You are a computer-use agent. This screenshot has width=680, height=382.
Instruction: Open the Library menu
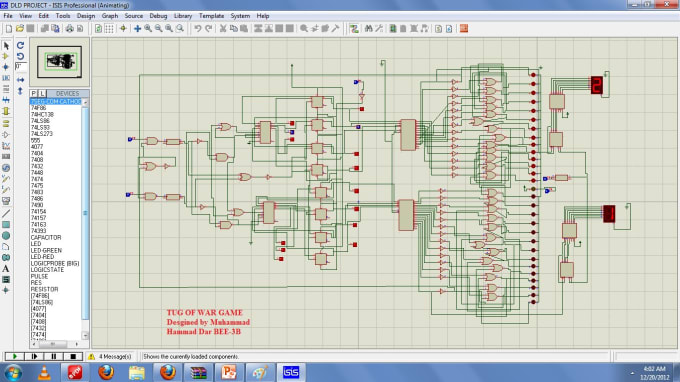[x=183, y=16]
